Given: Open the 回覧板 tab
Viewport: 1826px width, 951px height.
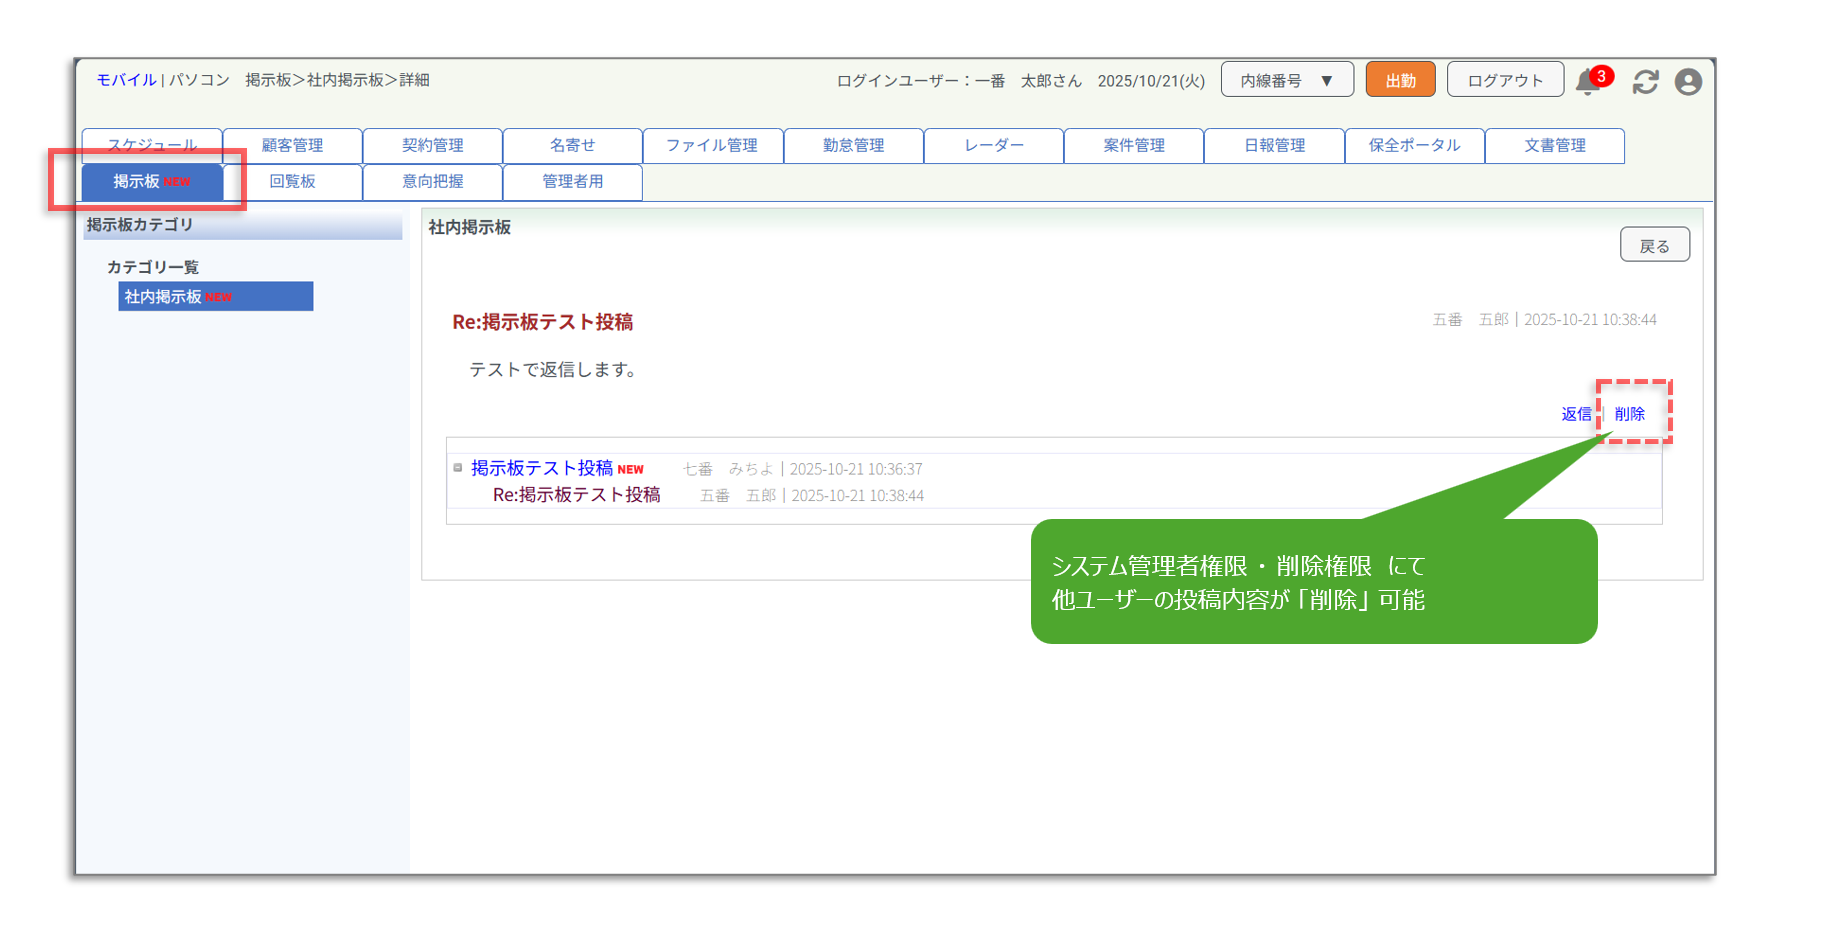Looking at the screenshot, I should 292,182.
